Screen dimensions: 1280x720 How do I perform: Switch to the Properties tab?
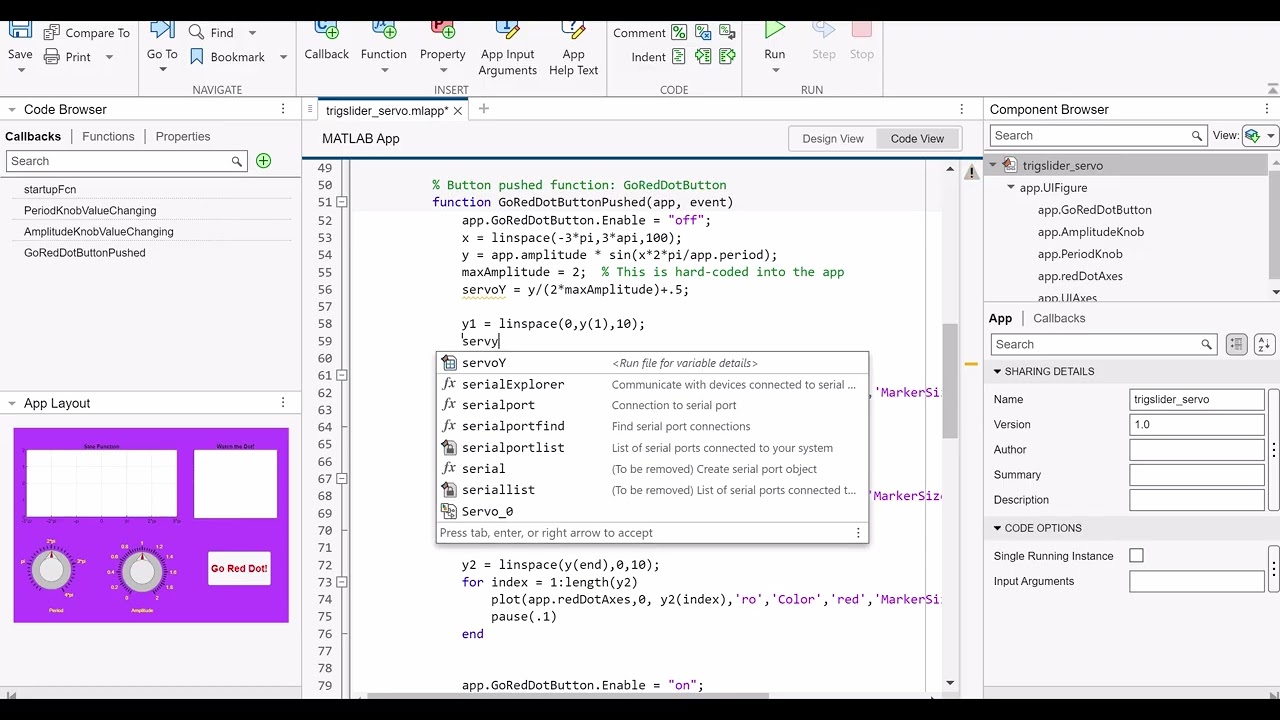(x=183, y=136)
